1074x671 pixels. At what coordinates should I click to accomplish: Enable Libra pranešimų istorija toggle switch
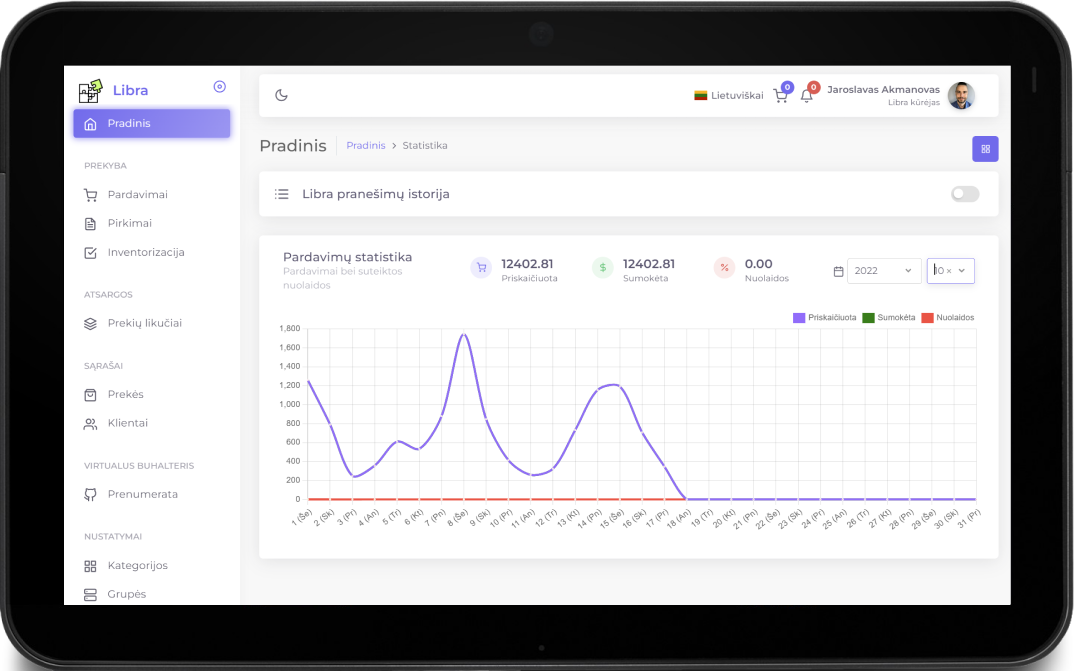[x=965, y=194]
